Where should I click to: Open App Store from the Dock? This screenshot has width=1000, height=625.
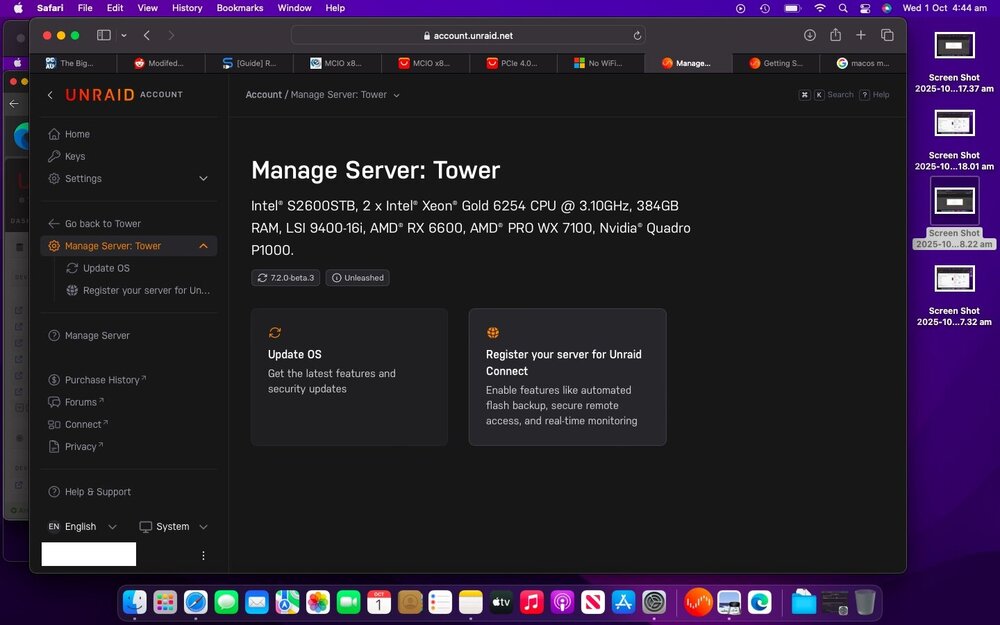click(623, 602)
